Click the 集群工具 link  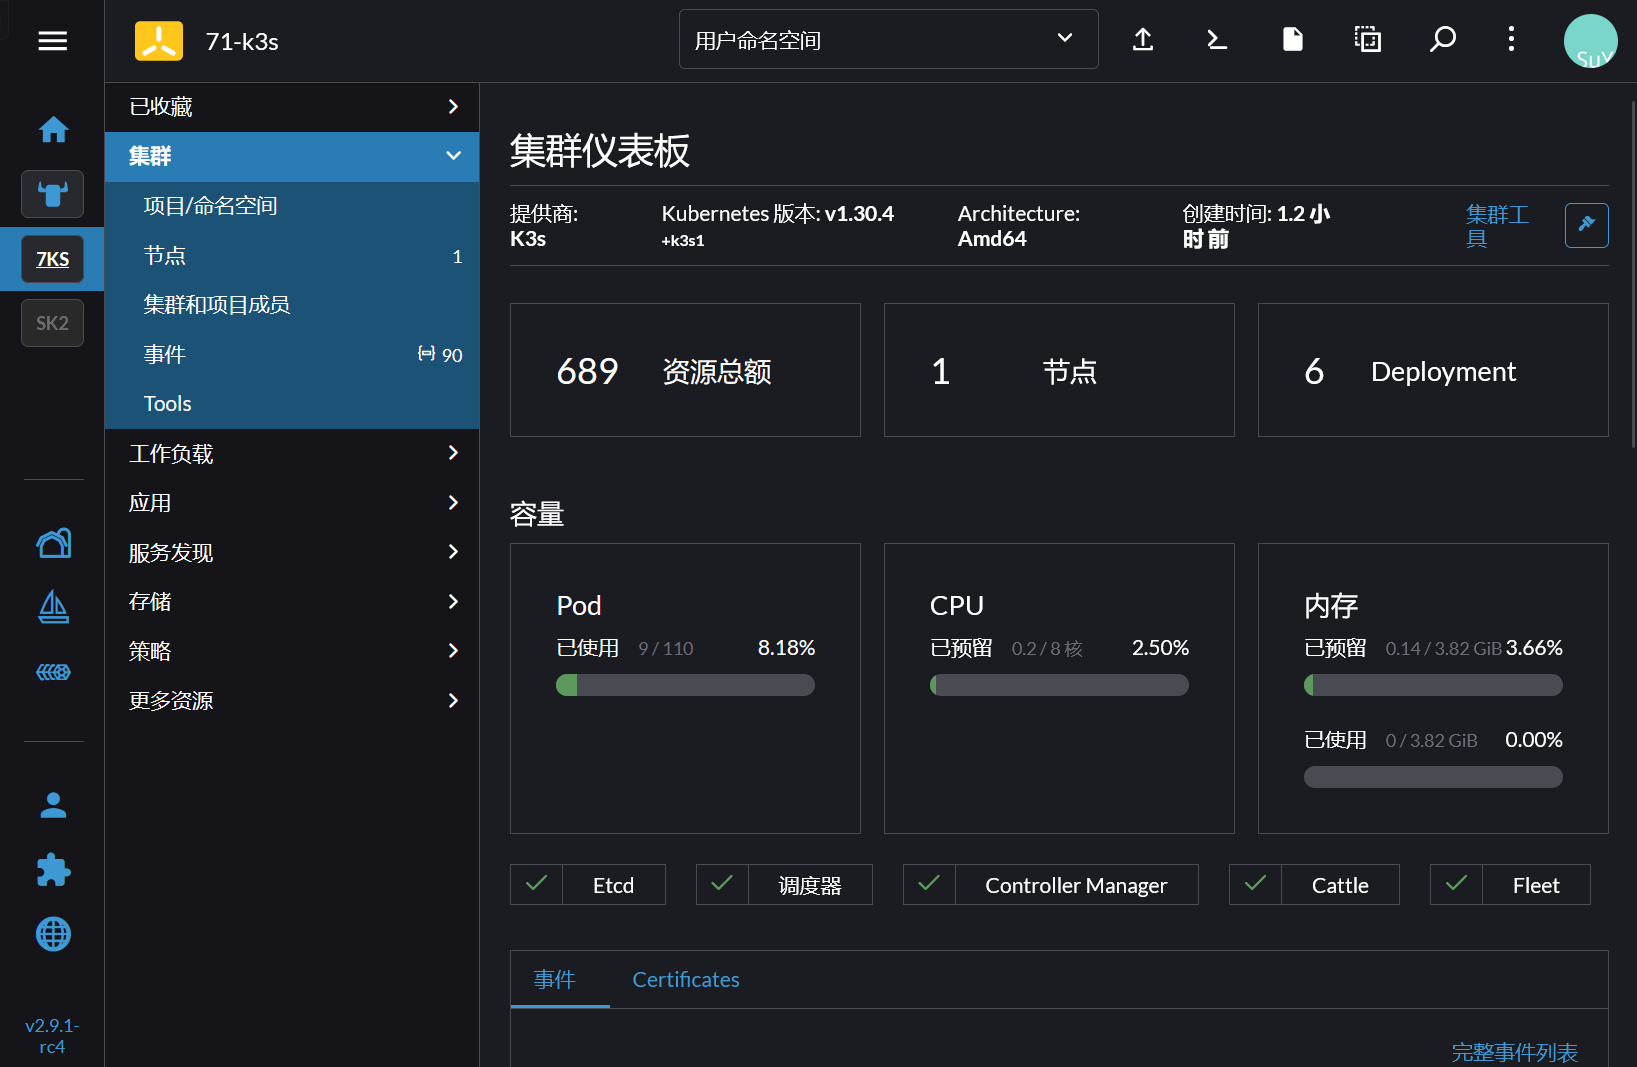1496,226
